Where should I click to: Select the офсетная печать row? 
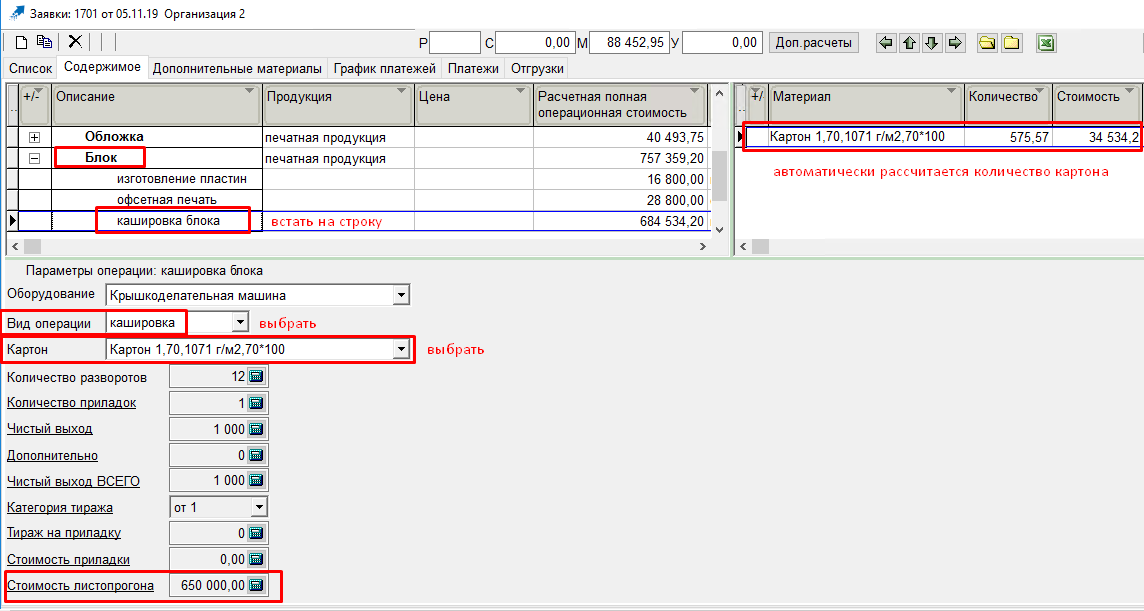point(166,200)
